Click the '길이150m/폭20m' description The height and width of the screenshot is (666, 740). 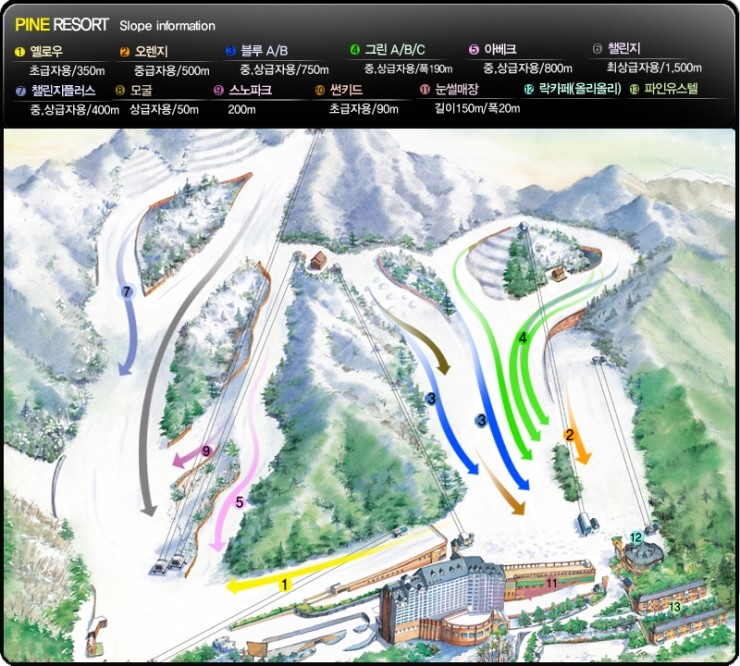tap(477, 109)
